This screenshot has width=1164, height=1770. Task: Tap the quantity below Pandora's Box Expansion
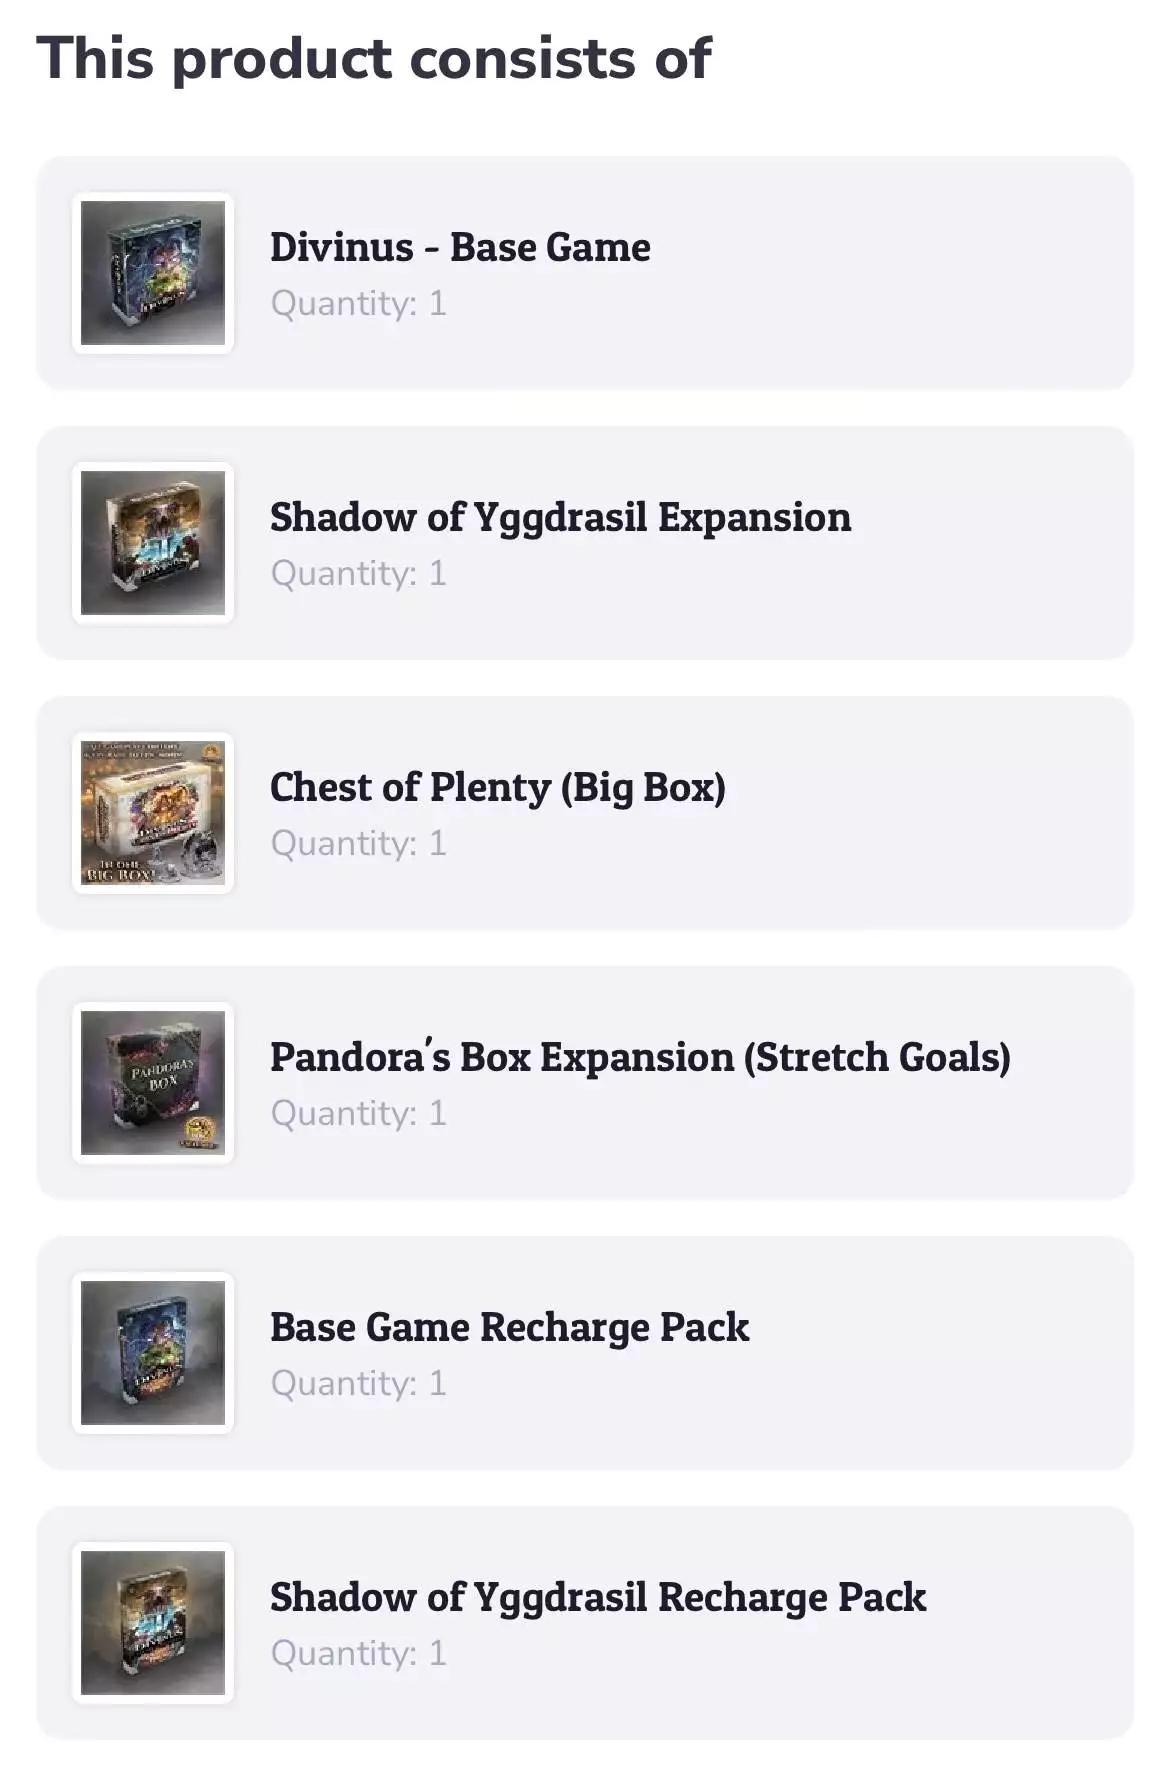358,1113
